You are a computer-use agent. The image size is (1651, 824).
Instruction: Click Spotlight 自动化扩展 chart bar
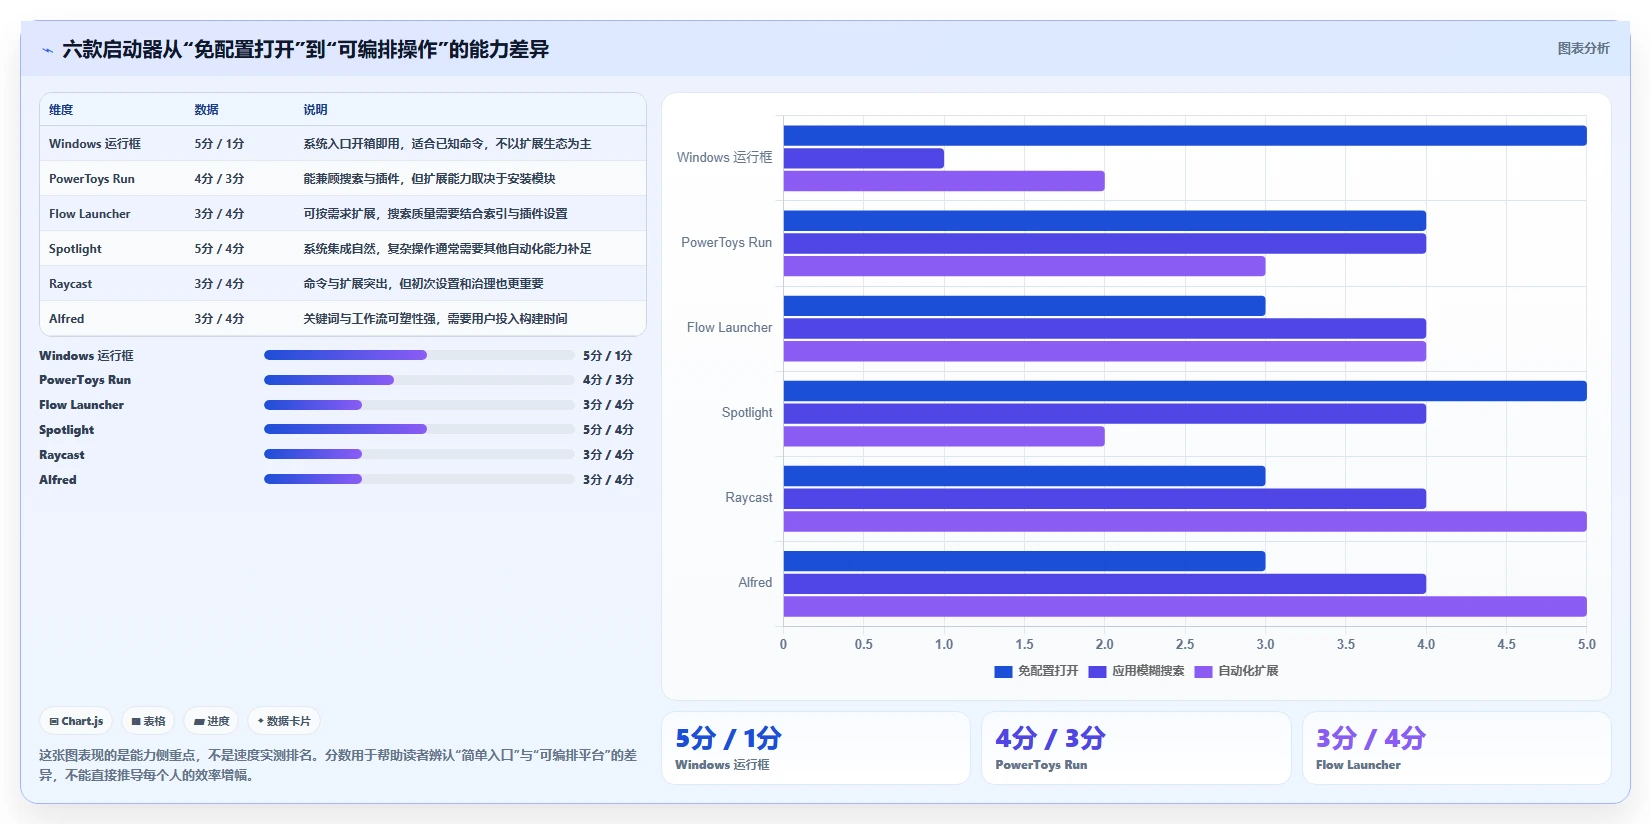(x=944, y=436)
